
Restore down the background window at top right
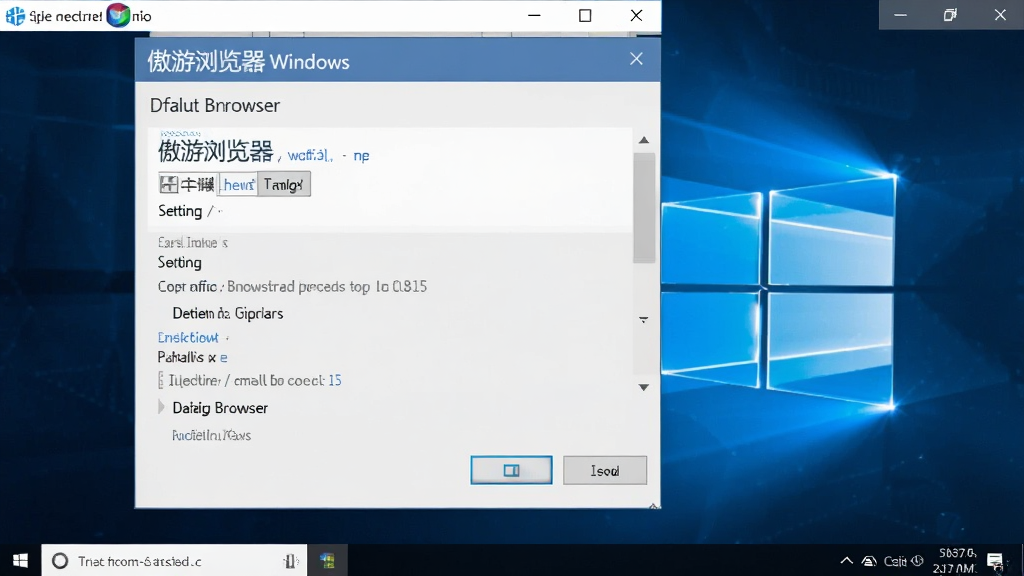pyautogui.click(x=950, y=15)
